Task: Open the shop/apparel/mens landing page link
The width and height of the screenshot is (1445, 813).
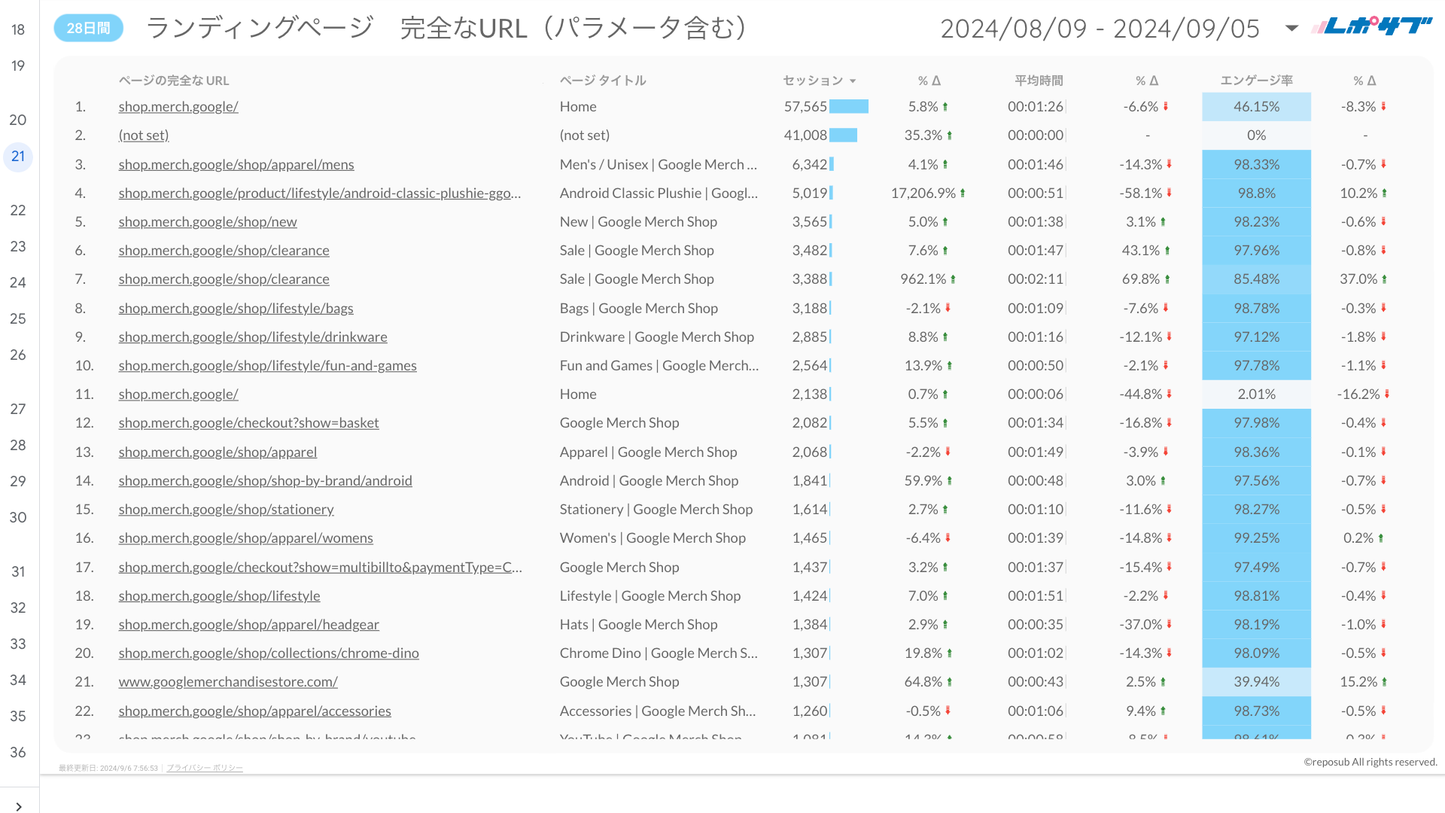Action: coord(236,164)
